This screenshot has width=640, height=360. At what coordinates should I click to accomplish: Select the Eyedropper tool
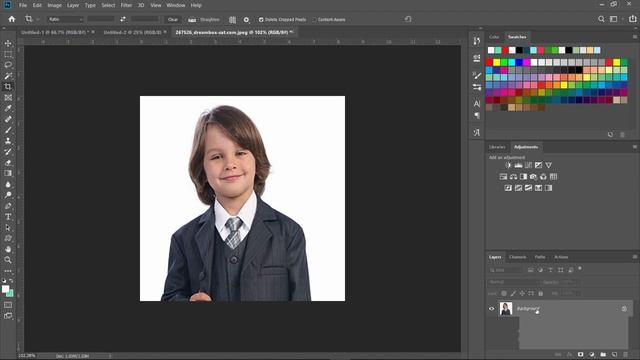pyautogui.click(x=8, y=108)
